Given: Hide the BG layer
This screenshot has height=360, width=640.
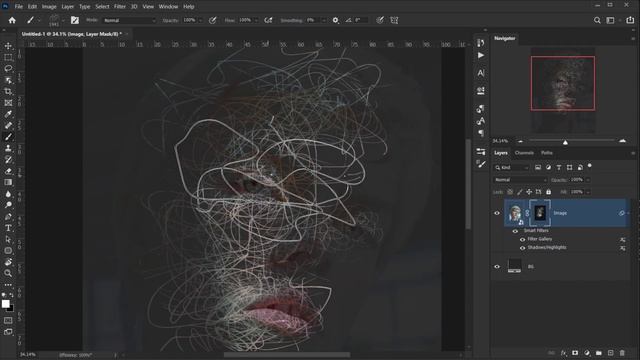Looking at the screenshot, I should pos(497,267).
